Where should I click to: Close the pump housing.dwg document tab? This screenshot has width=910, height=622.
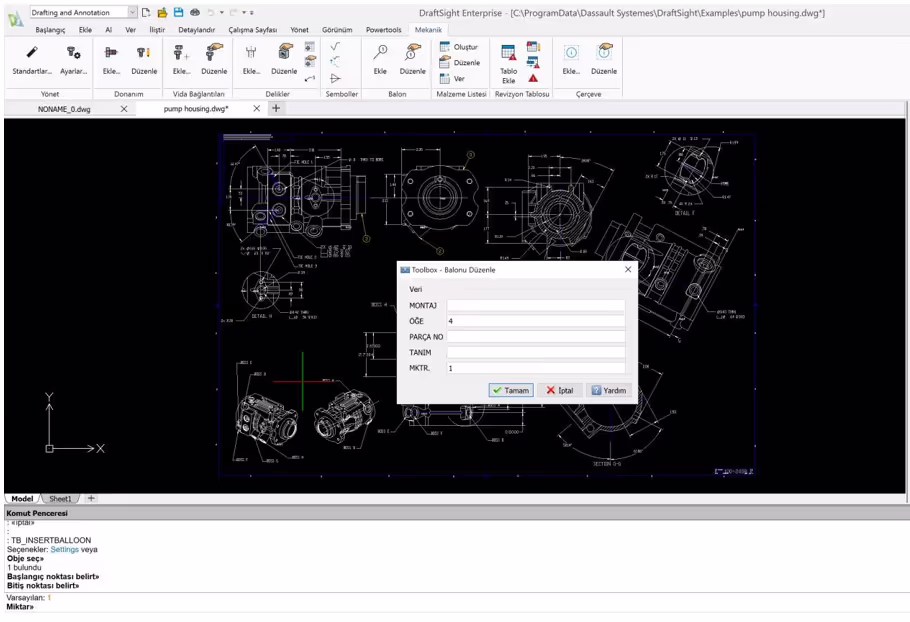click(x=257, y=109)
